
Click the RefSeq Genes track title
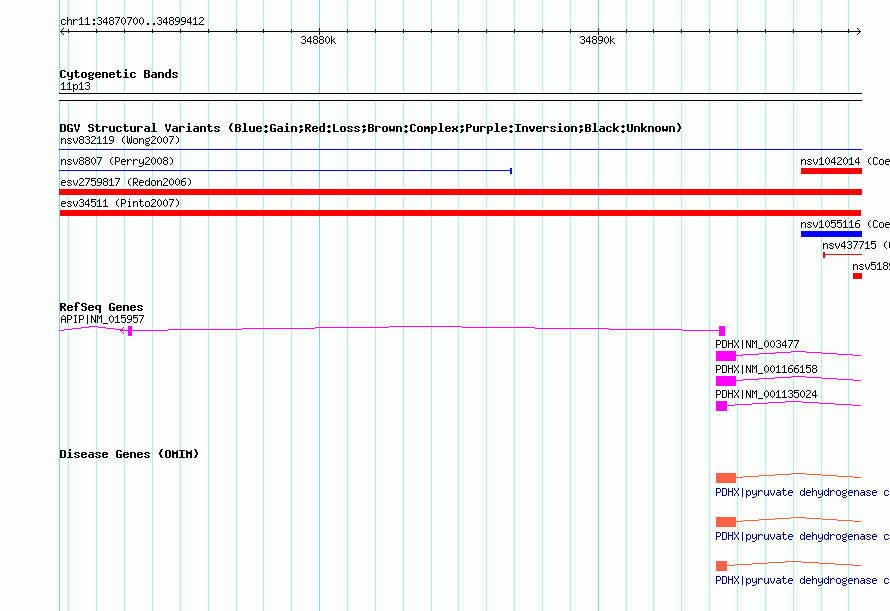[x=102, y=307]
